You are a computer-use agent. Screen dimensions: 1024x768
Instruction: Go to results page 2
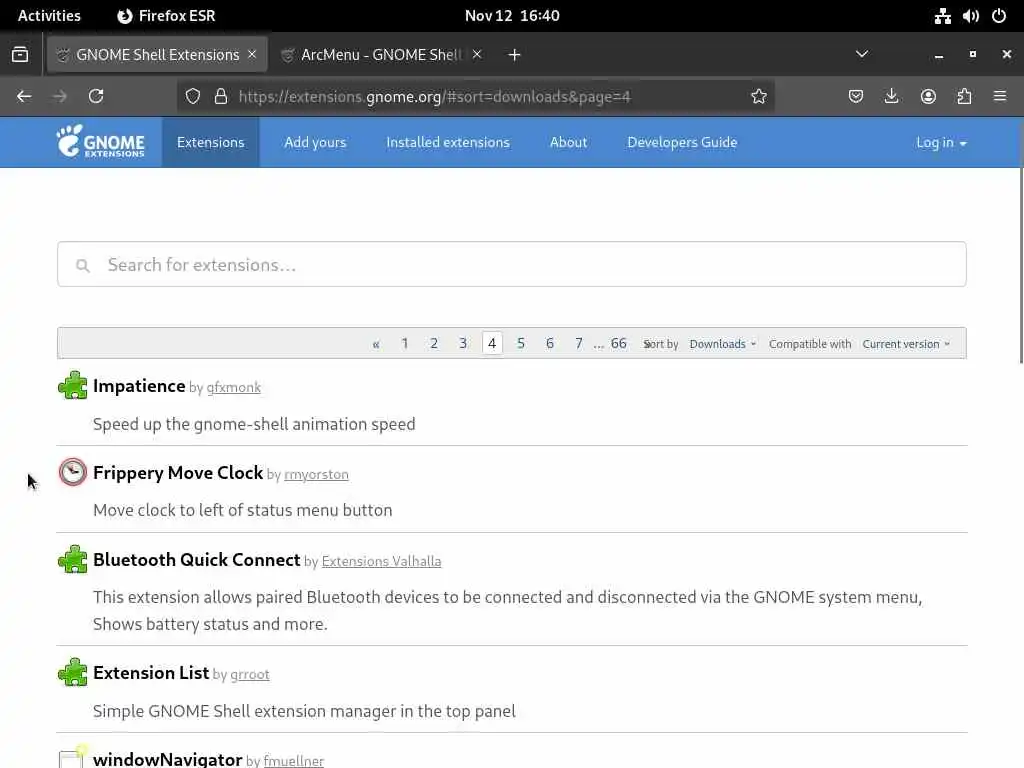coord(434,344)
